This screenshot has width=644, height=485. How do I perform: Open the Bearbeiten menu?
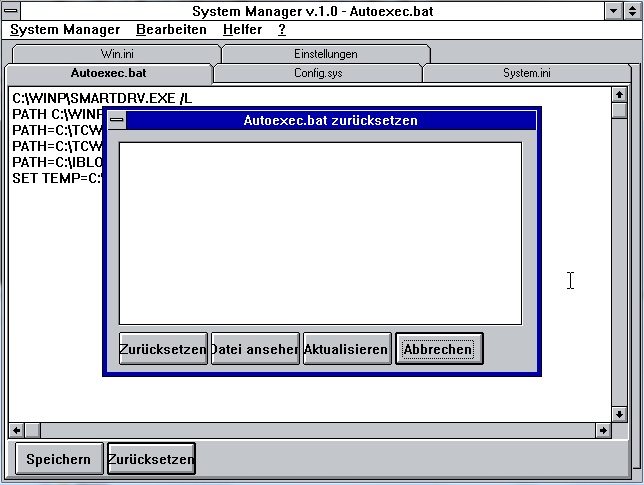point(171,30)
